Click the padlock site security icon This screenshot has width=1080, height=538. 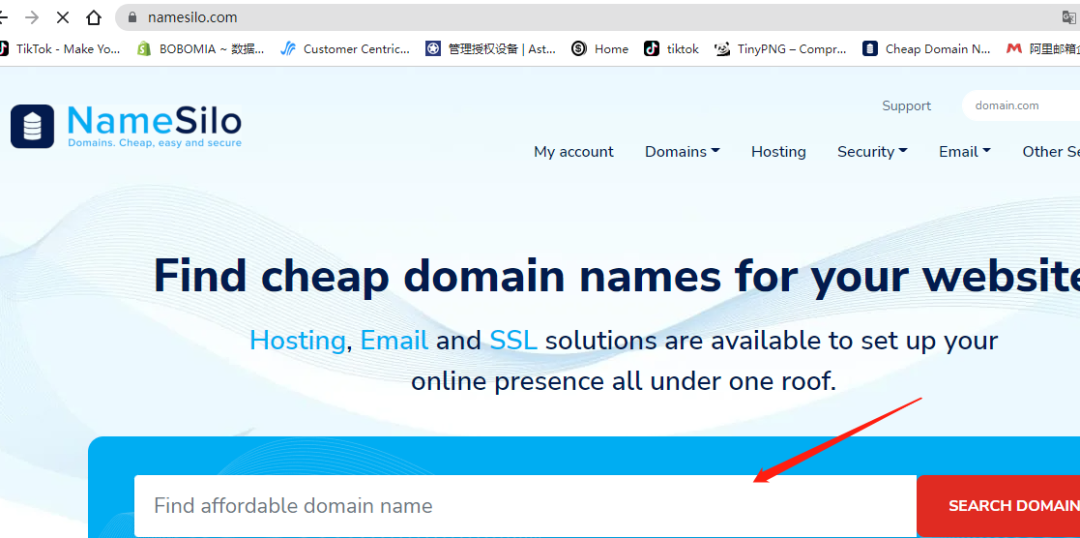coord(131,17)
